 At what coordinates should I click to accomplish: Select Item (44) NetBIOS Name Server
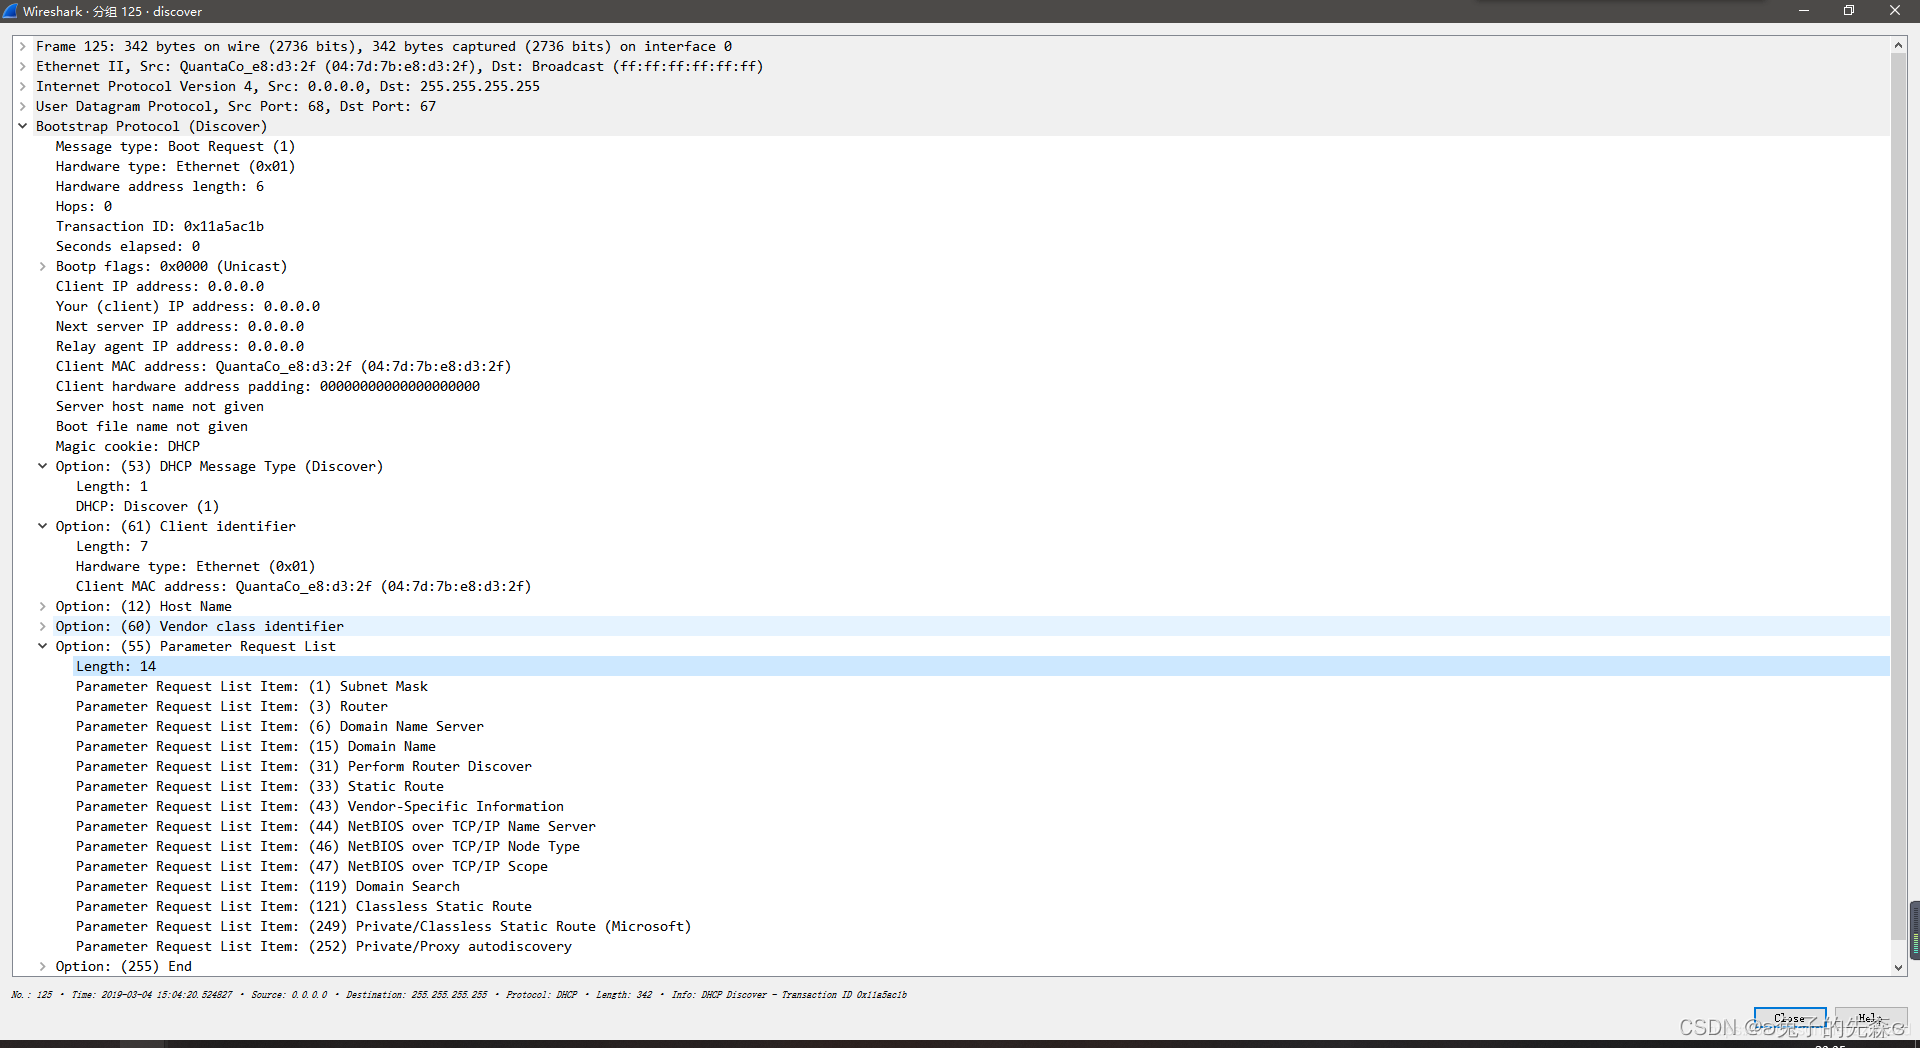tap(336, 826)
